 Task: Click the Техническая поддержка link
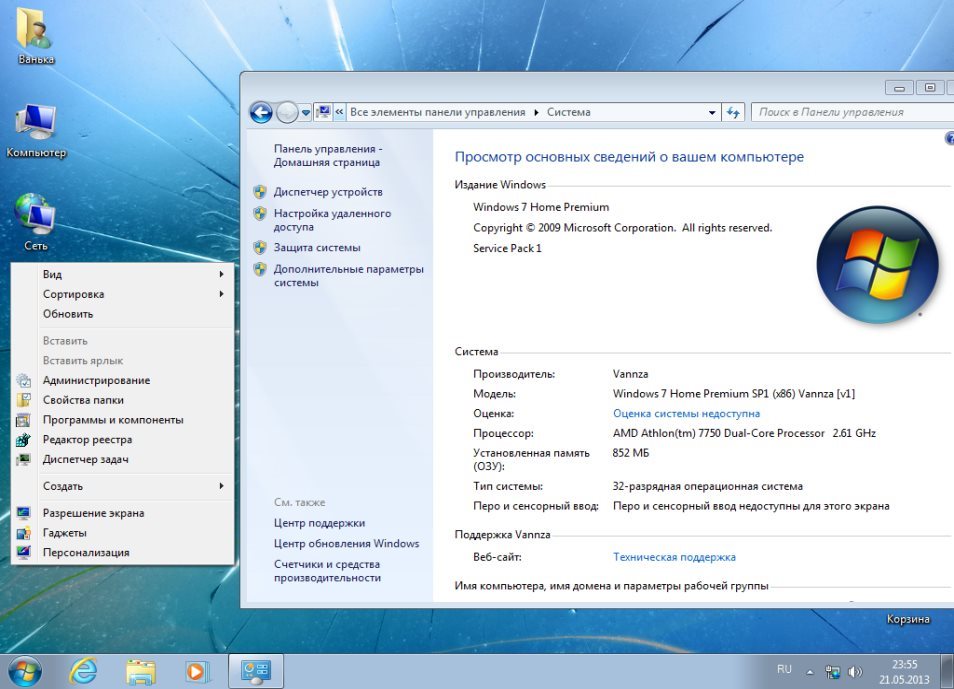point(674,557)
